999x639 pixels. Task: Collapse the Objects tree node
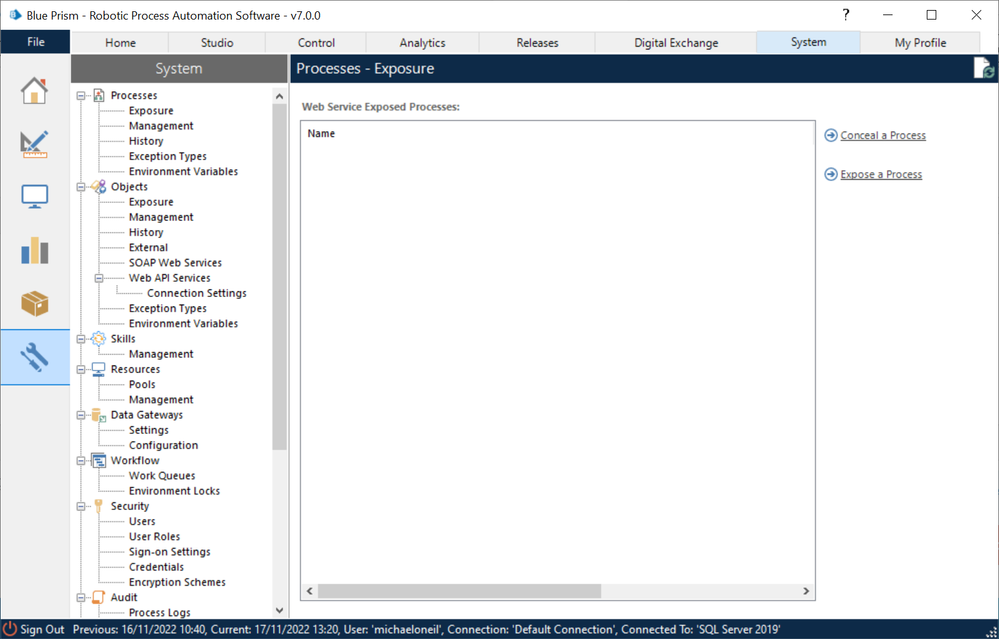(81, 187)
